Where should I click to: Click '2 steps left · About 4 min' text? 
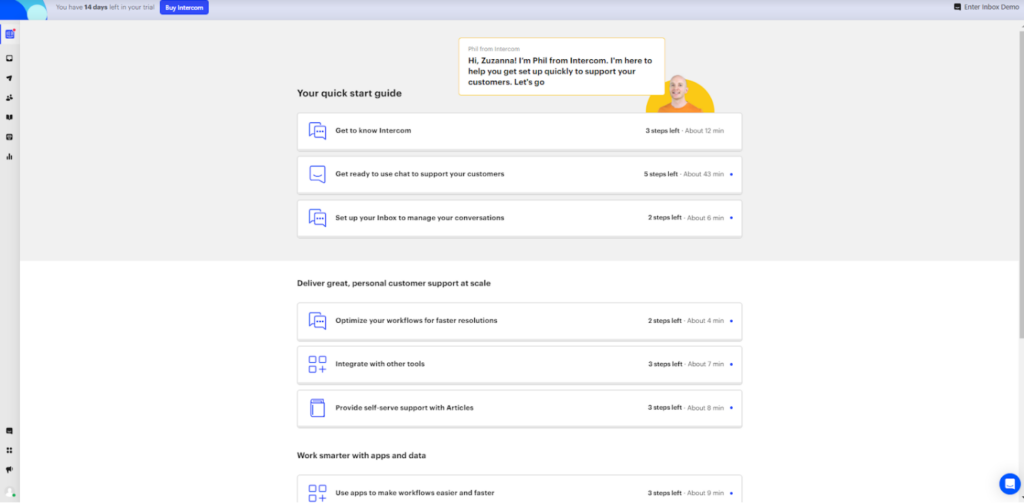tap(686, 321)
